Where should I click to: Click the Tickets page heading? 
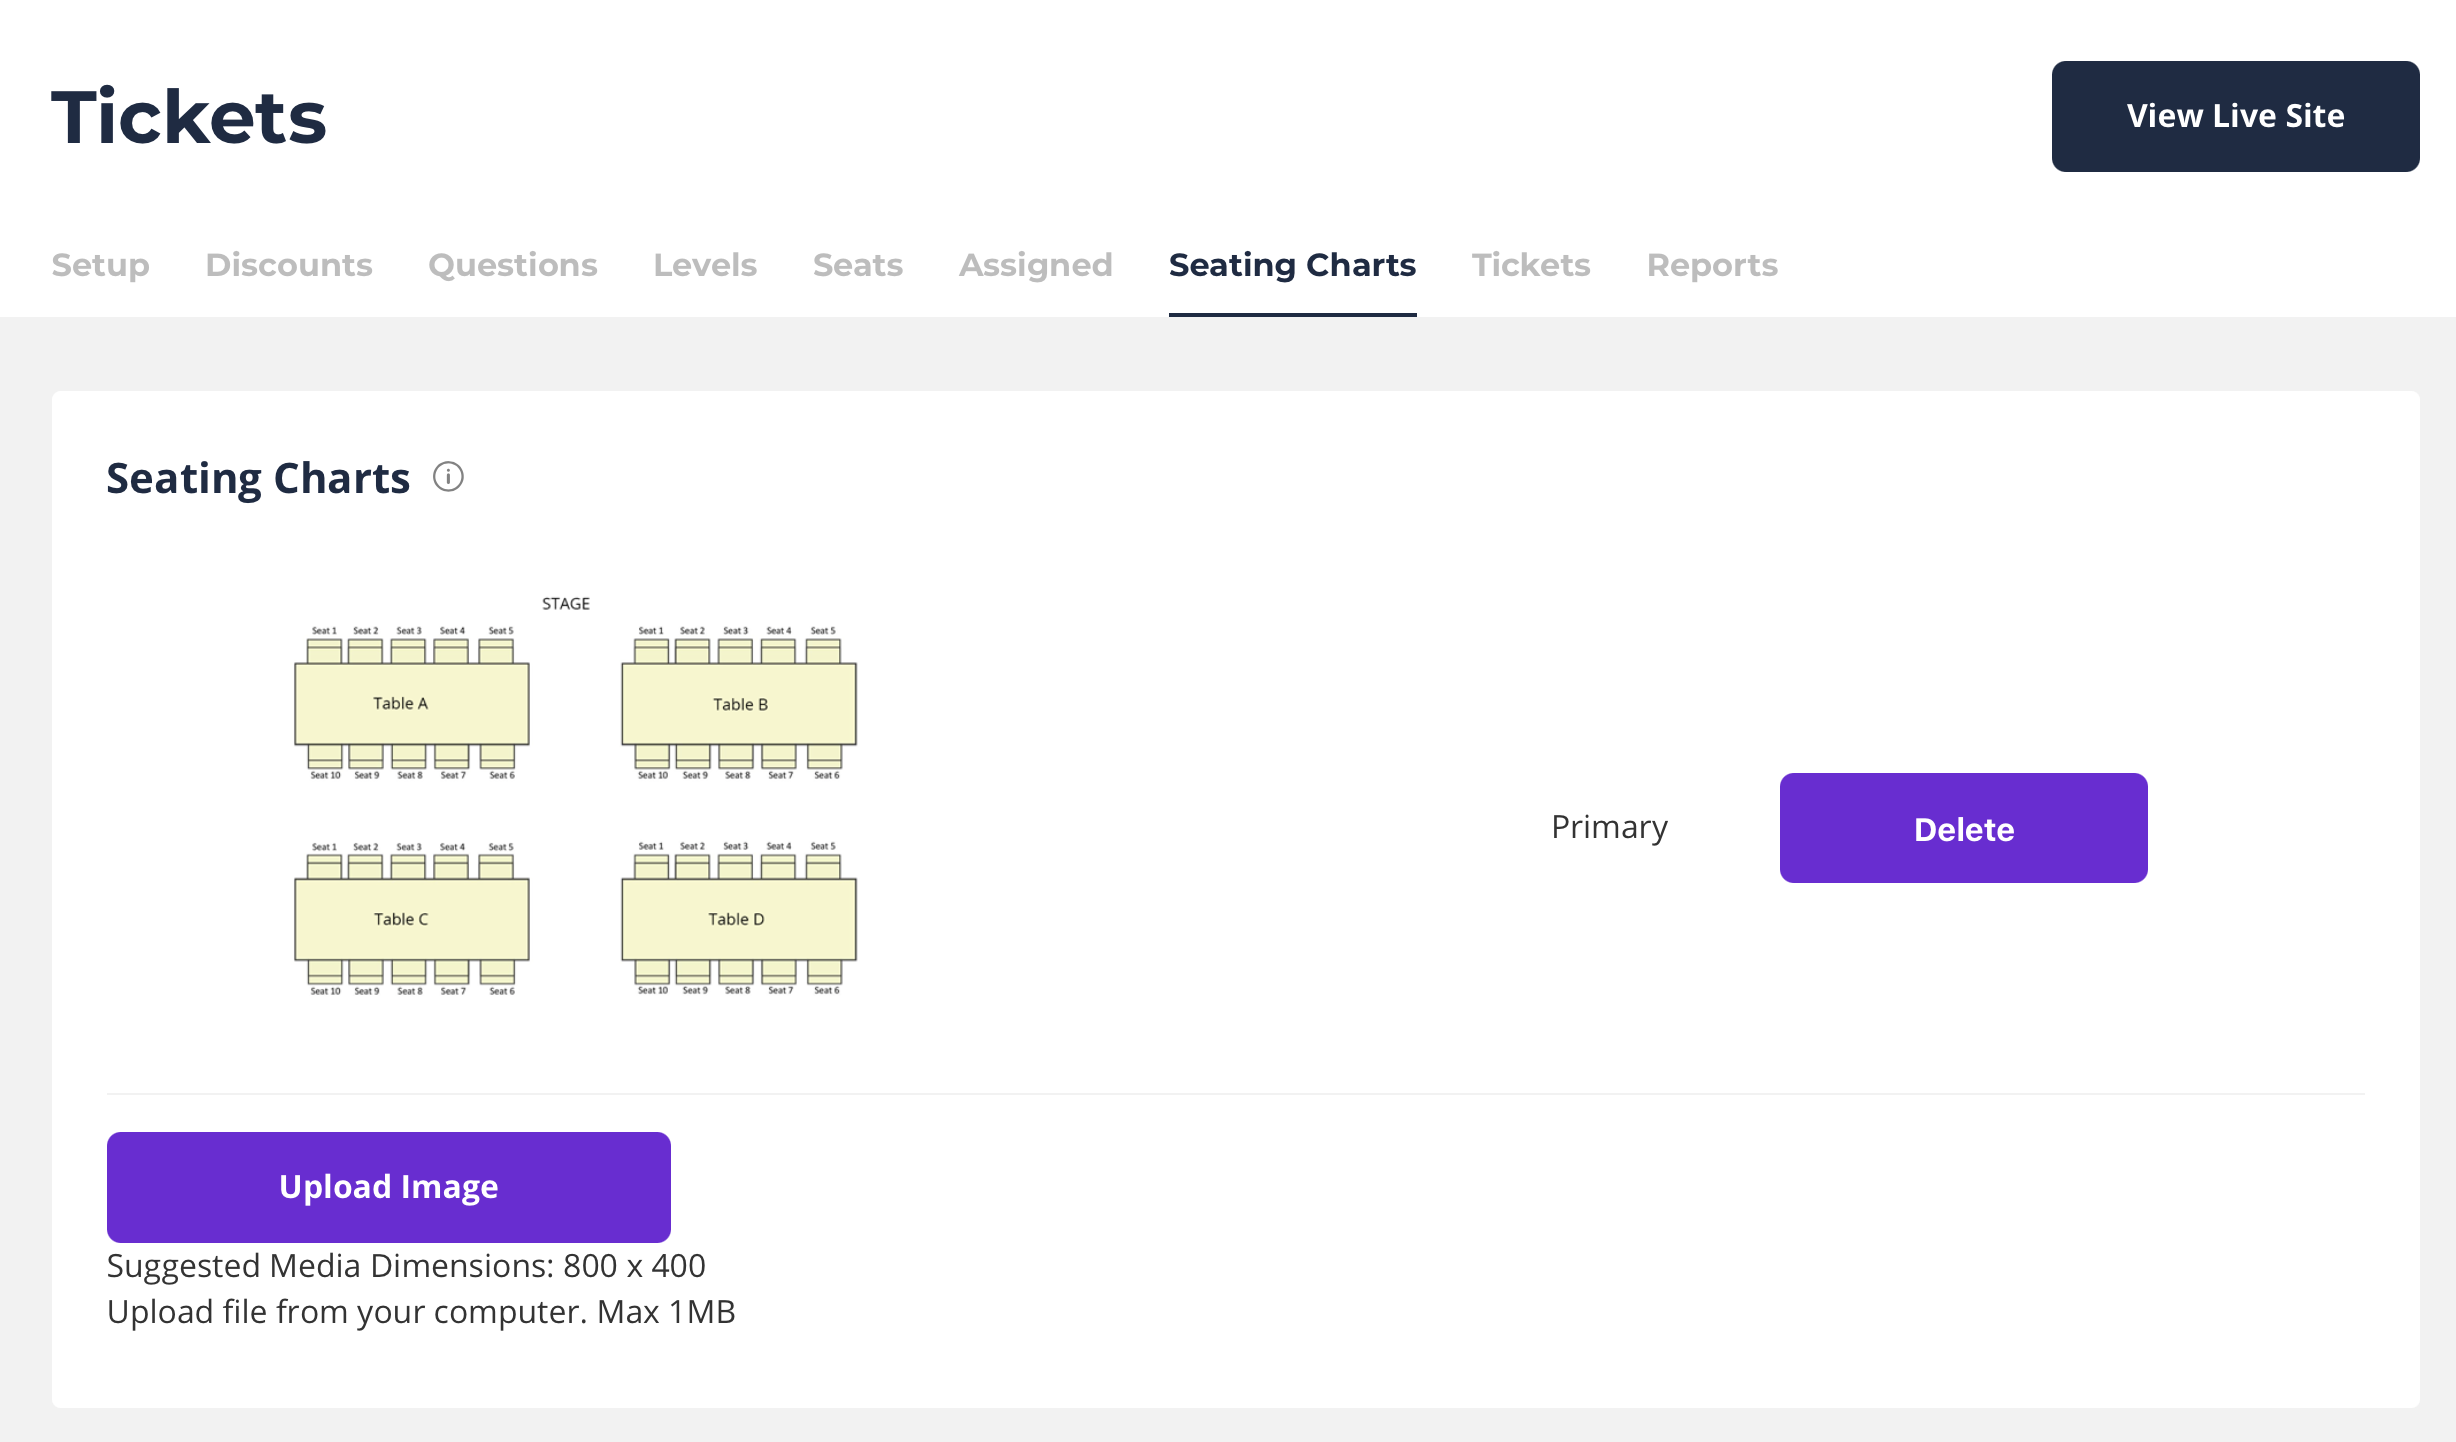click(x=189, y=117)
